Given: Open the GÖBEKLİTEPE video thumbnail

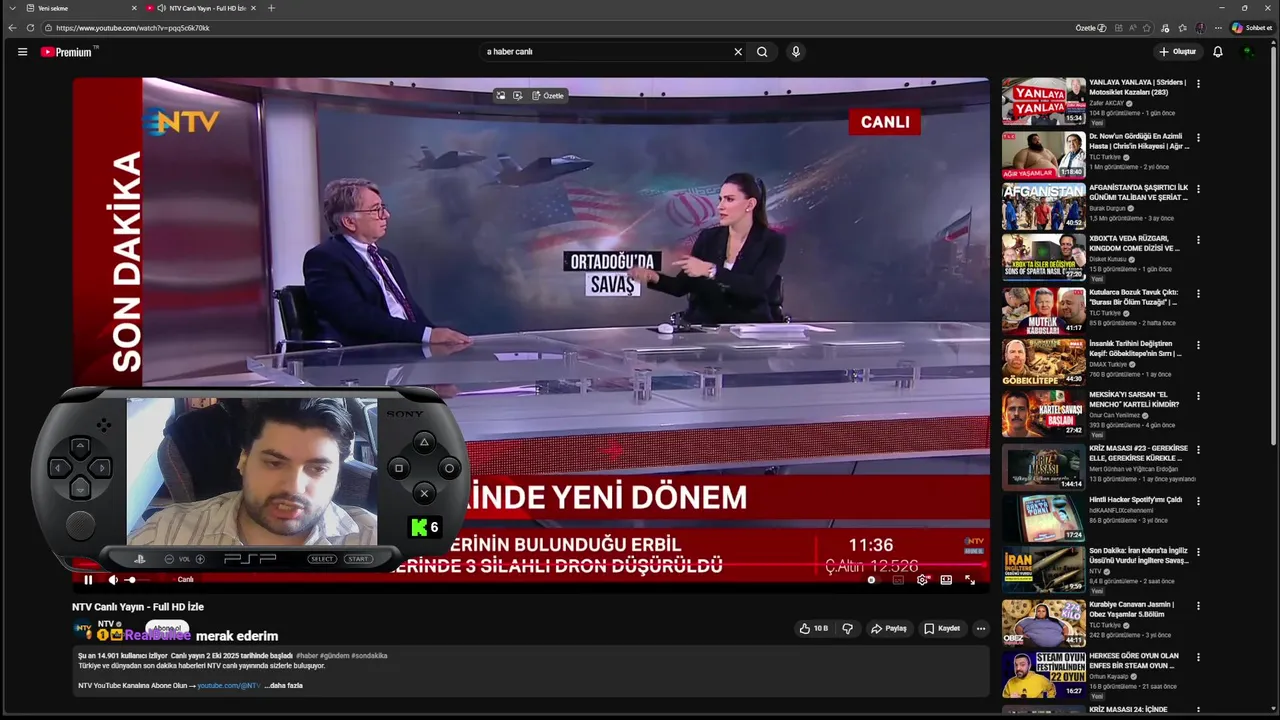Looking at the screenshot, I should tap(1043, 361).
